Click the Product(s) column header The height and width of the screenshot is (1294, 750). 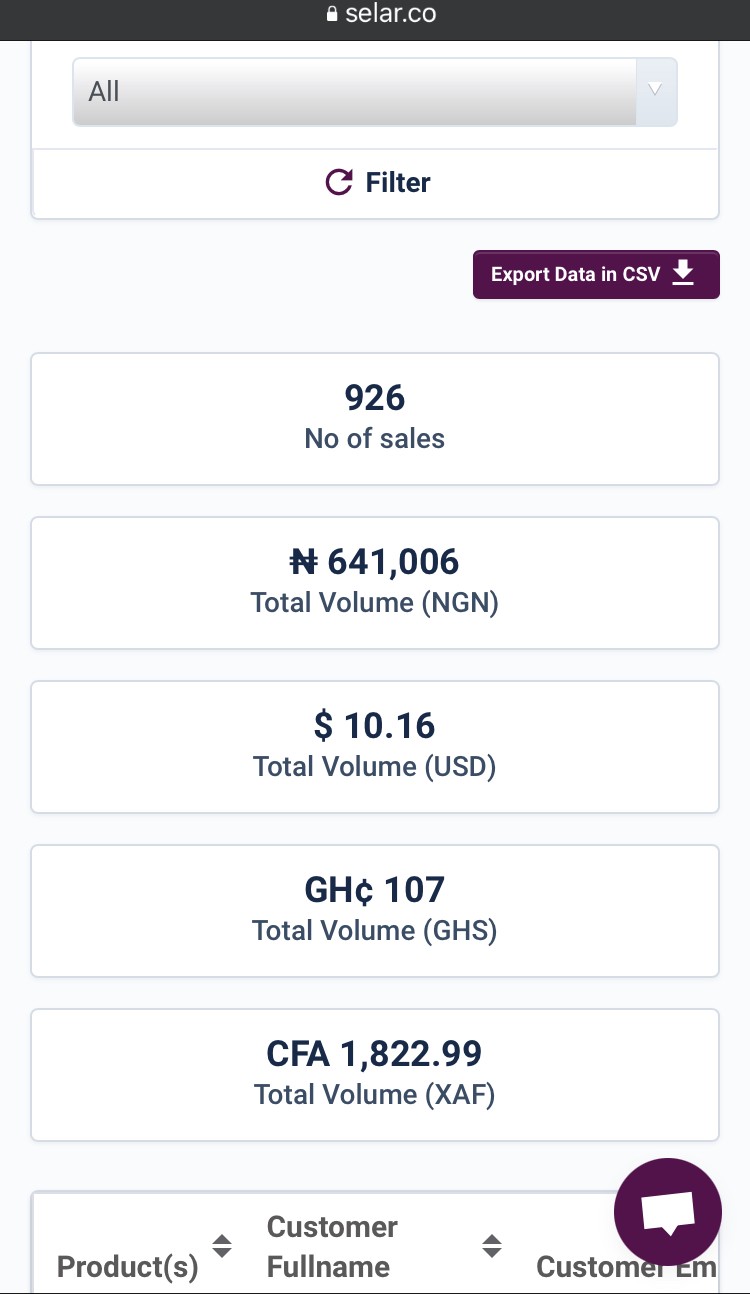[128, 1267]
